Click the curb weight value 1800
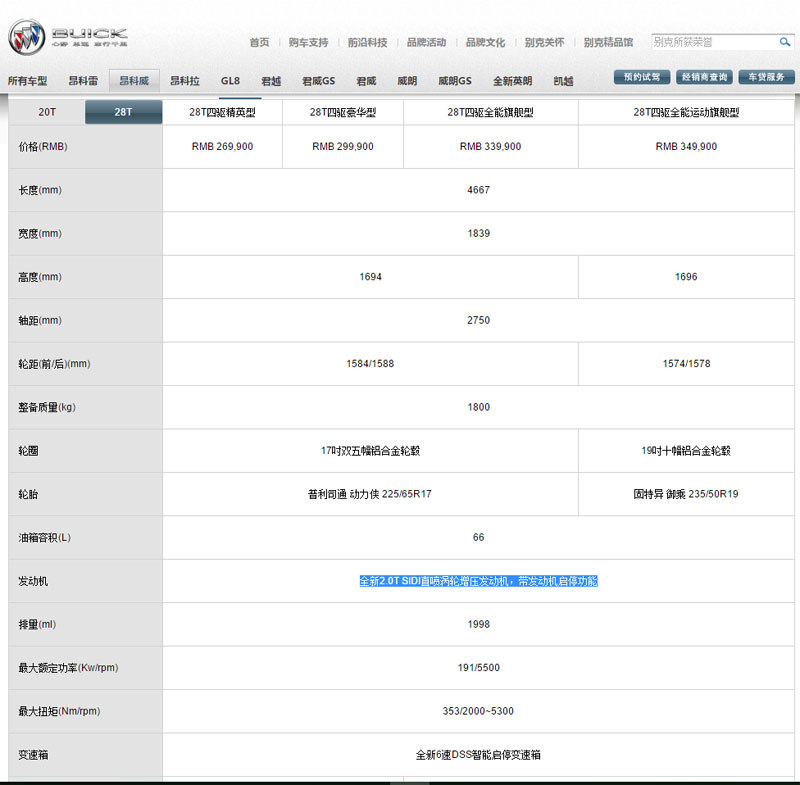The image size is (800, 785). 479,407
